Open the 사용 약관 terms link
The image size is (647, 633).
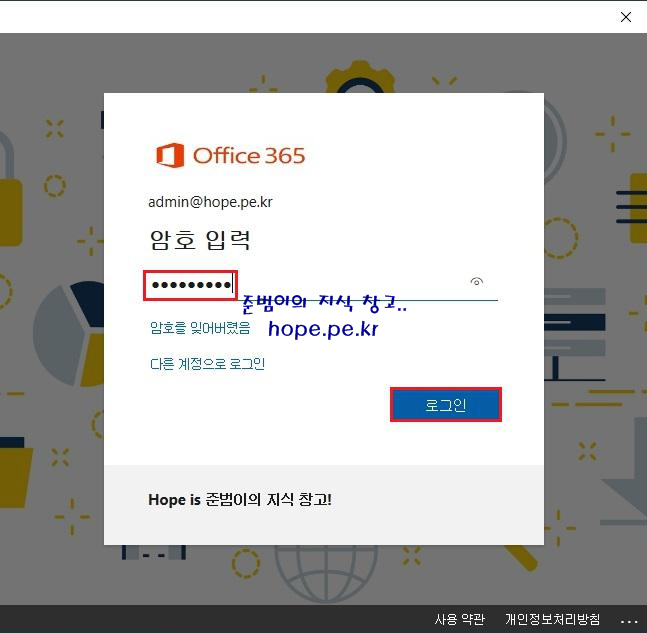[459, 619]
